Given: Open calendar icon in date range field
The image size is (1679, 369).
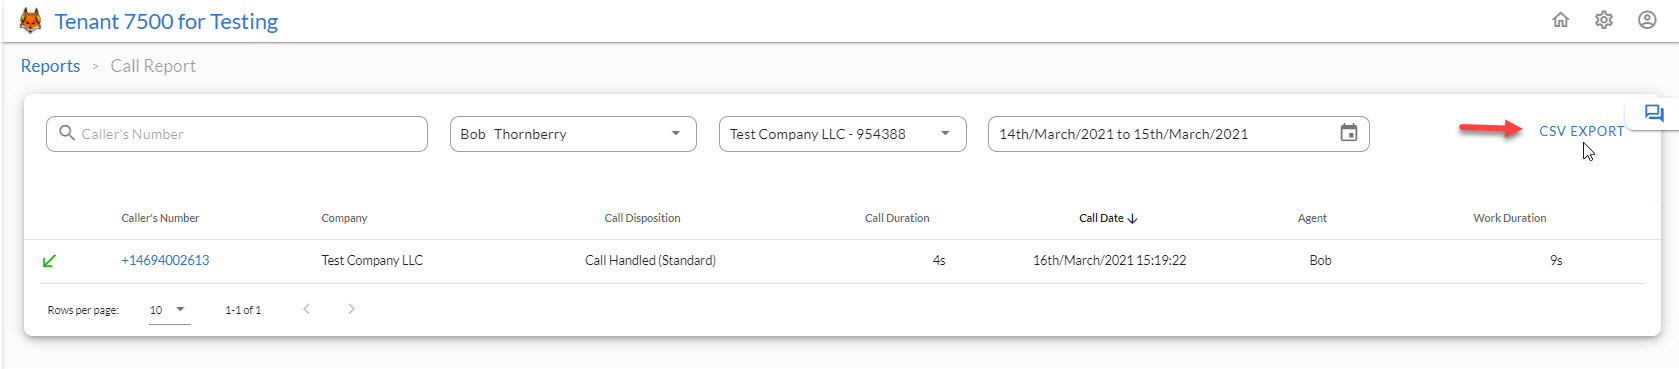Looking at the screenshot, I should pyautogui.click(x=1349, y=133).
